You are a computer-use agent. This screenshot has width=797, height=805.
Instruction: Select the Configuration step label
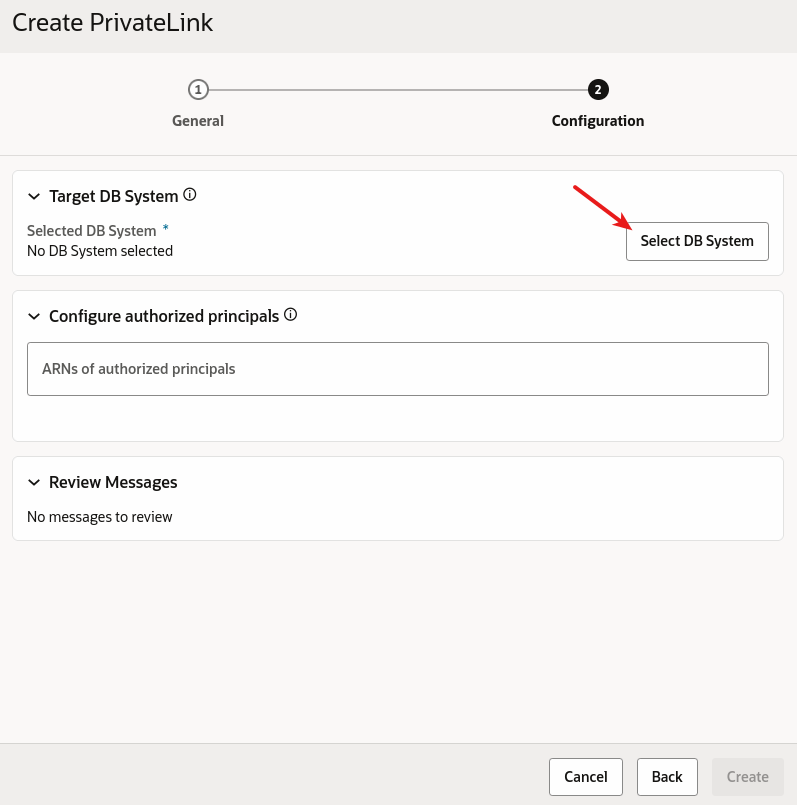pyautogui.click(x=598, y=121)
